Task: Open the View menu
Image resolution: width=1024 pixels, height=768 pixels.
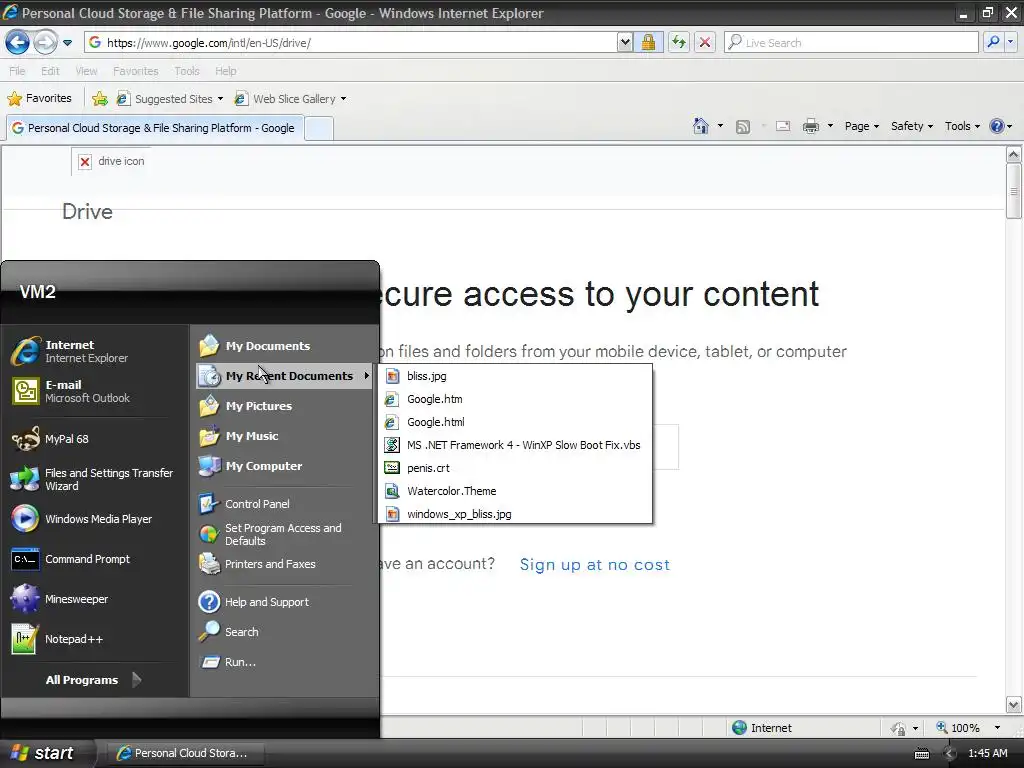Action: [86, 71]
